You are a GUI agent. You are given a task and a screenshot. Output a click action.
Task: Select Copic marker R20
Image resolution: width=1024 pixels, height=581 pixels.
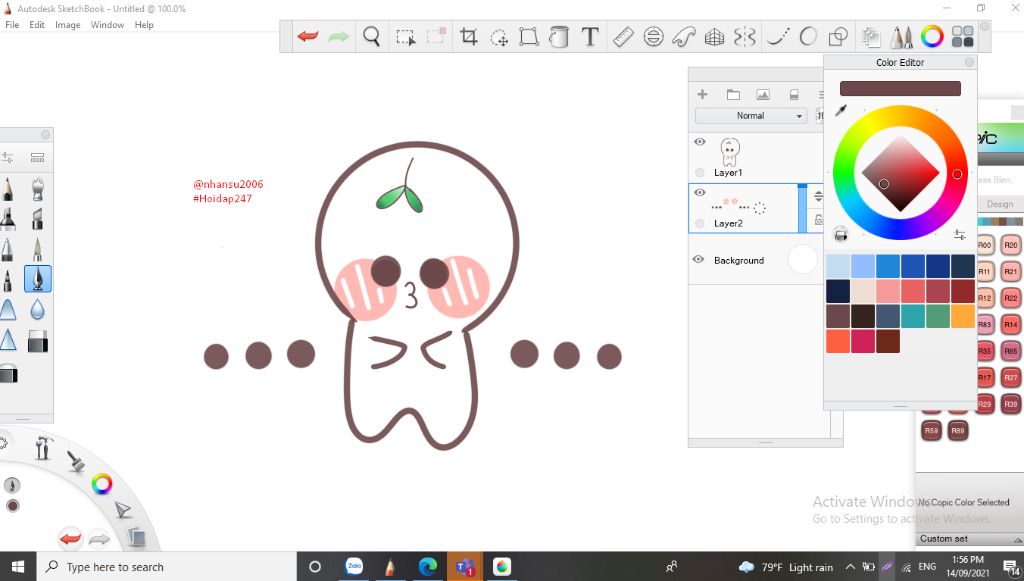tap(1010, 245)
